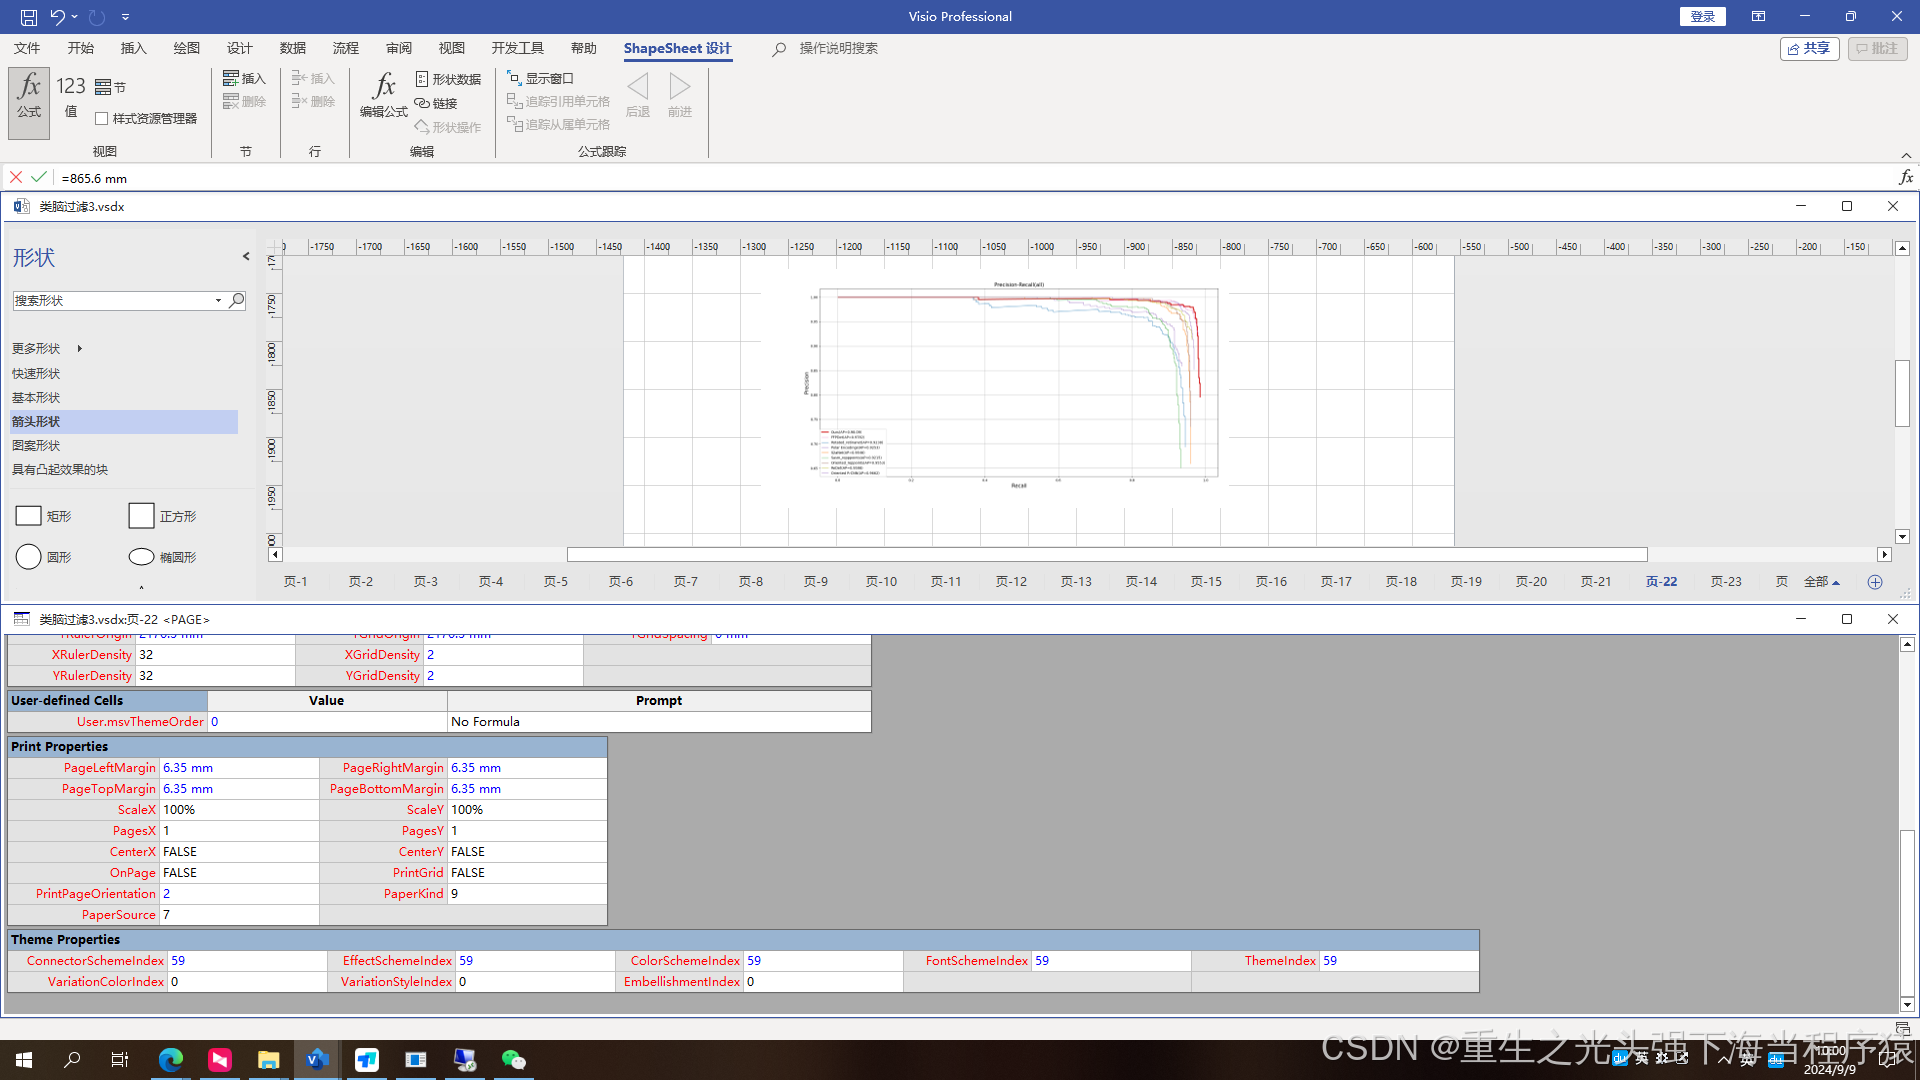Click Delete Section (删除) in 节 group
The width and height of the screenshot is (1920, 1080).
point(244,101)
